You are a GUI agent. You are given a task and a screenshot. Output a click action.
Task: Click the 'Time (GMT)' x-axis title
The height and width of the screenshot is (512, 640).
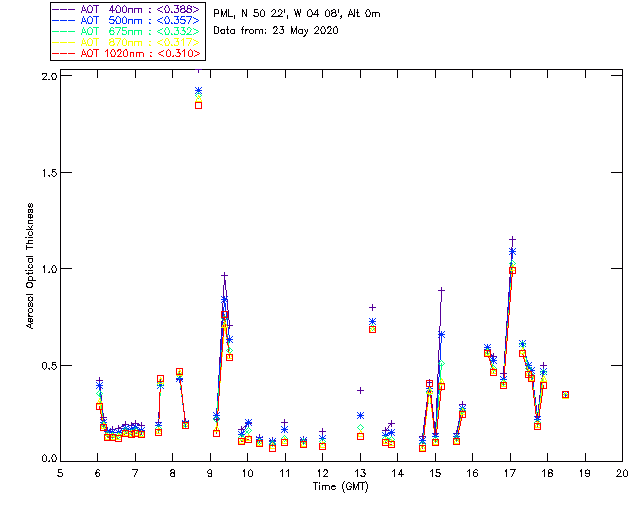click(x=341, y=485)
